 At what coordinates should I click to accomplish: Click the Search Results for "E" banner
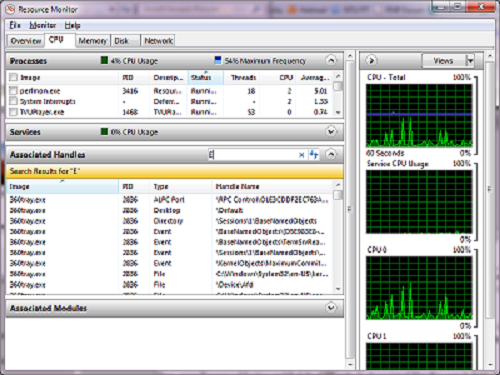(175, 171)
